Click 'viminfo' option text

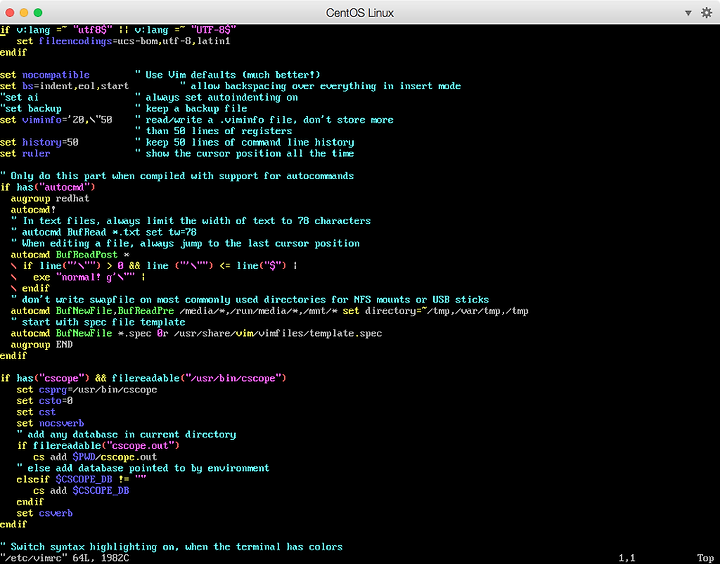pyautogui.click(x=42, y=120)
